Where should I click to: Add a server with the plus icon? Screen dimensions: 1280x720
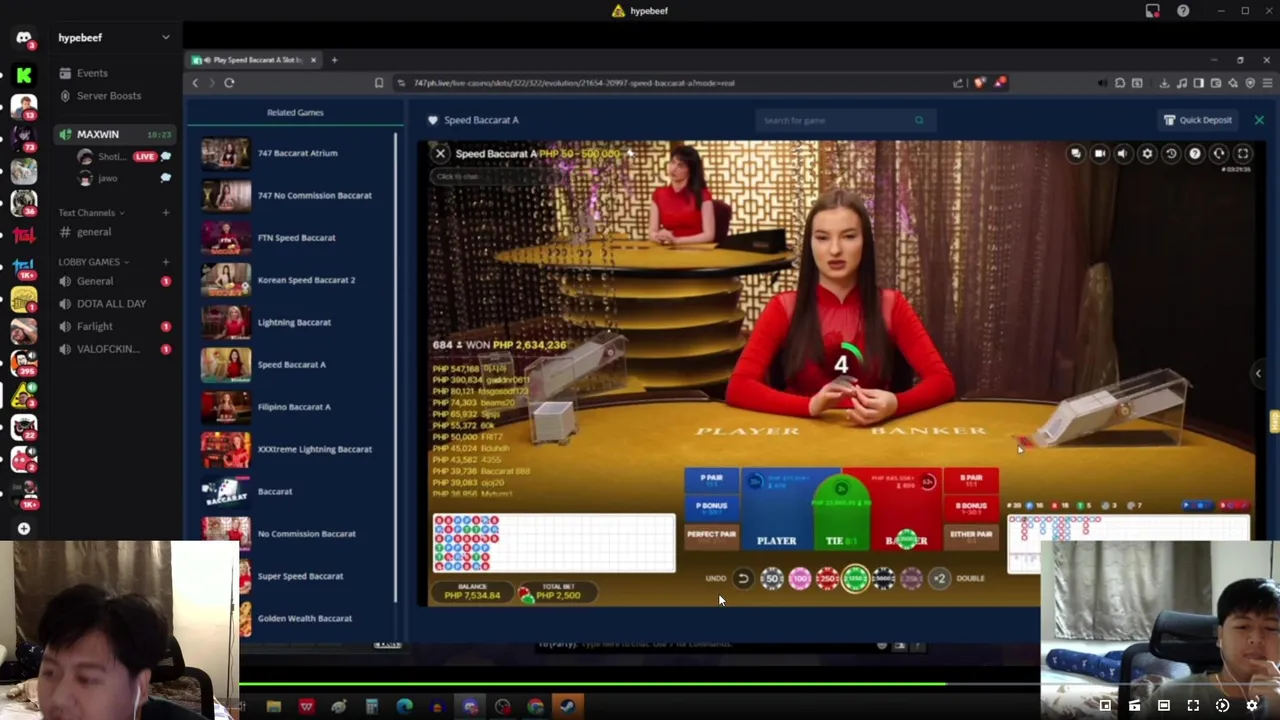[24, 528]
